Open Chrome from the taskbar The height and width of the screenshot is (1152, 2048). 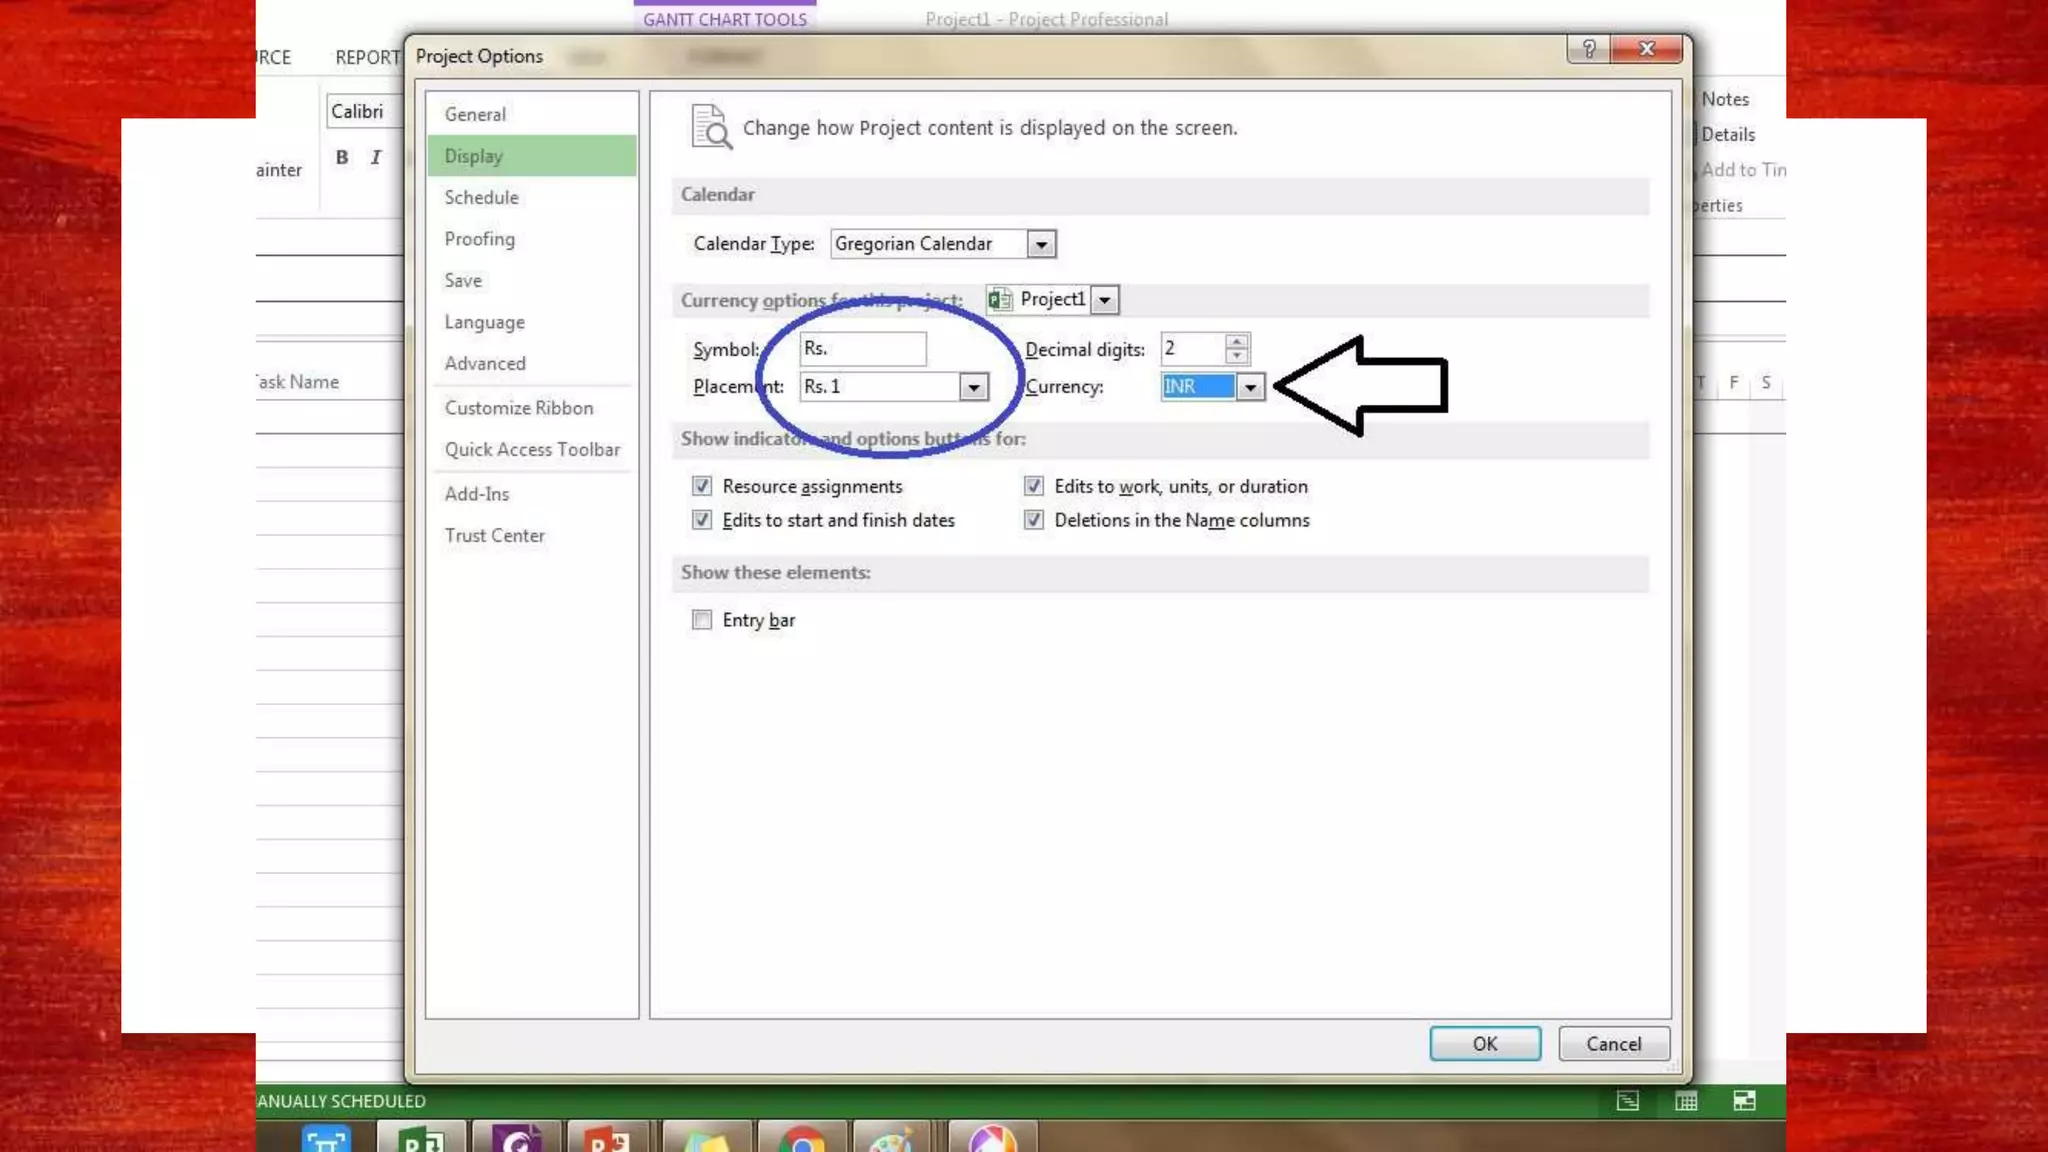(802, 1138)
